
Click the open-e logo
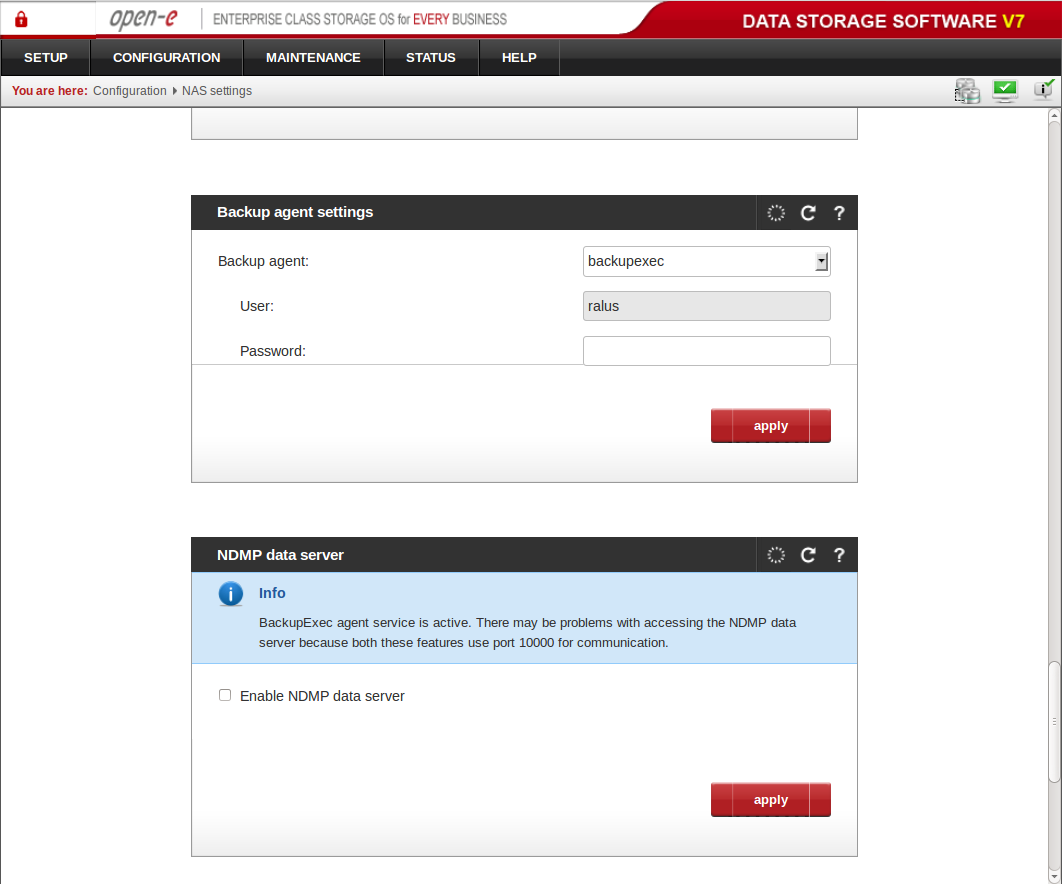143,19
